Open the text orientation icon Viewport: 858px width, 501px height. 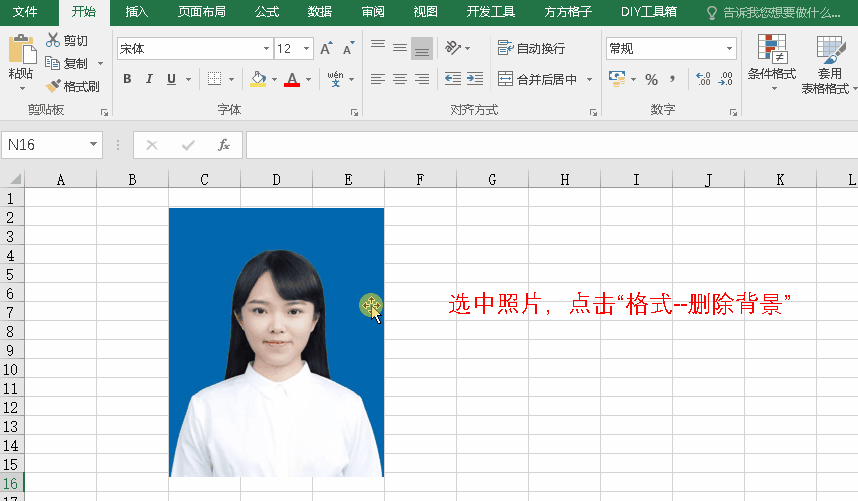click(x=453, y=48)
